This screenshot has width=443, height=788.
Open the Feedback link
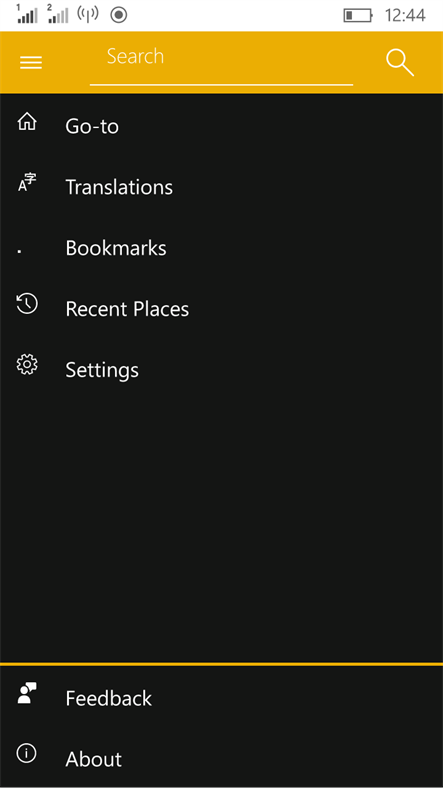coord(108,698)
